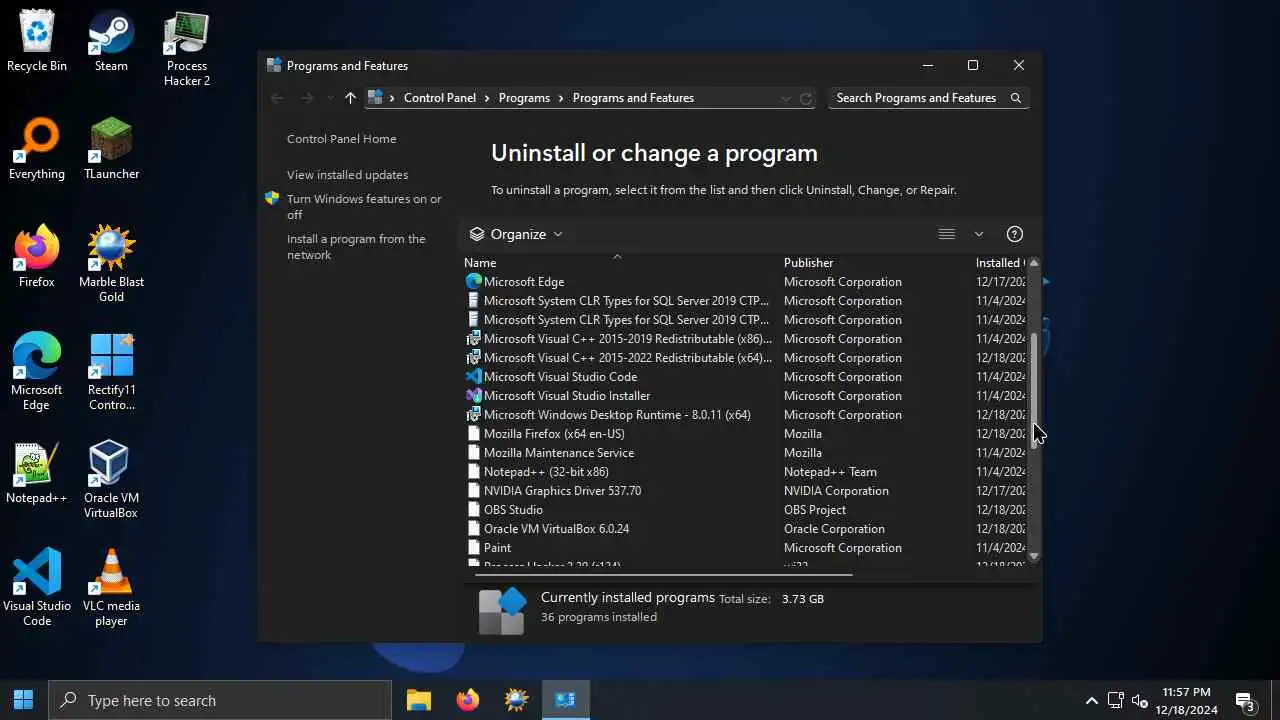Image resolution: width=1280 pixels, height=720 pixels.
Task: Click the Marble Blast taskbar icon
Action: pyautogui.click(x=517, y=700)
